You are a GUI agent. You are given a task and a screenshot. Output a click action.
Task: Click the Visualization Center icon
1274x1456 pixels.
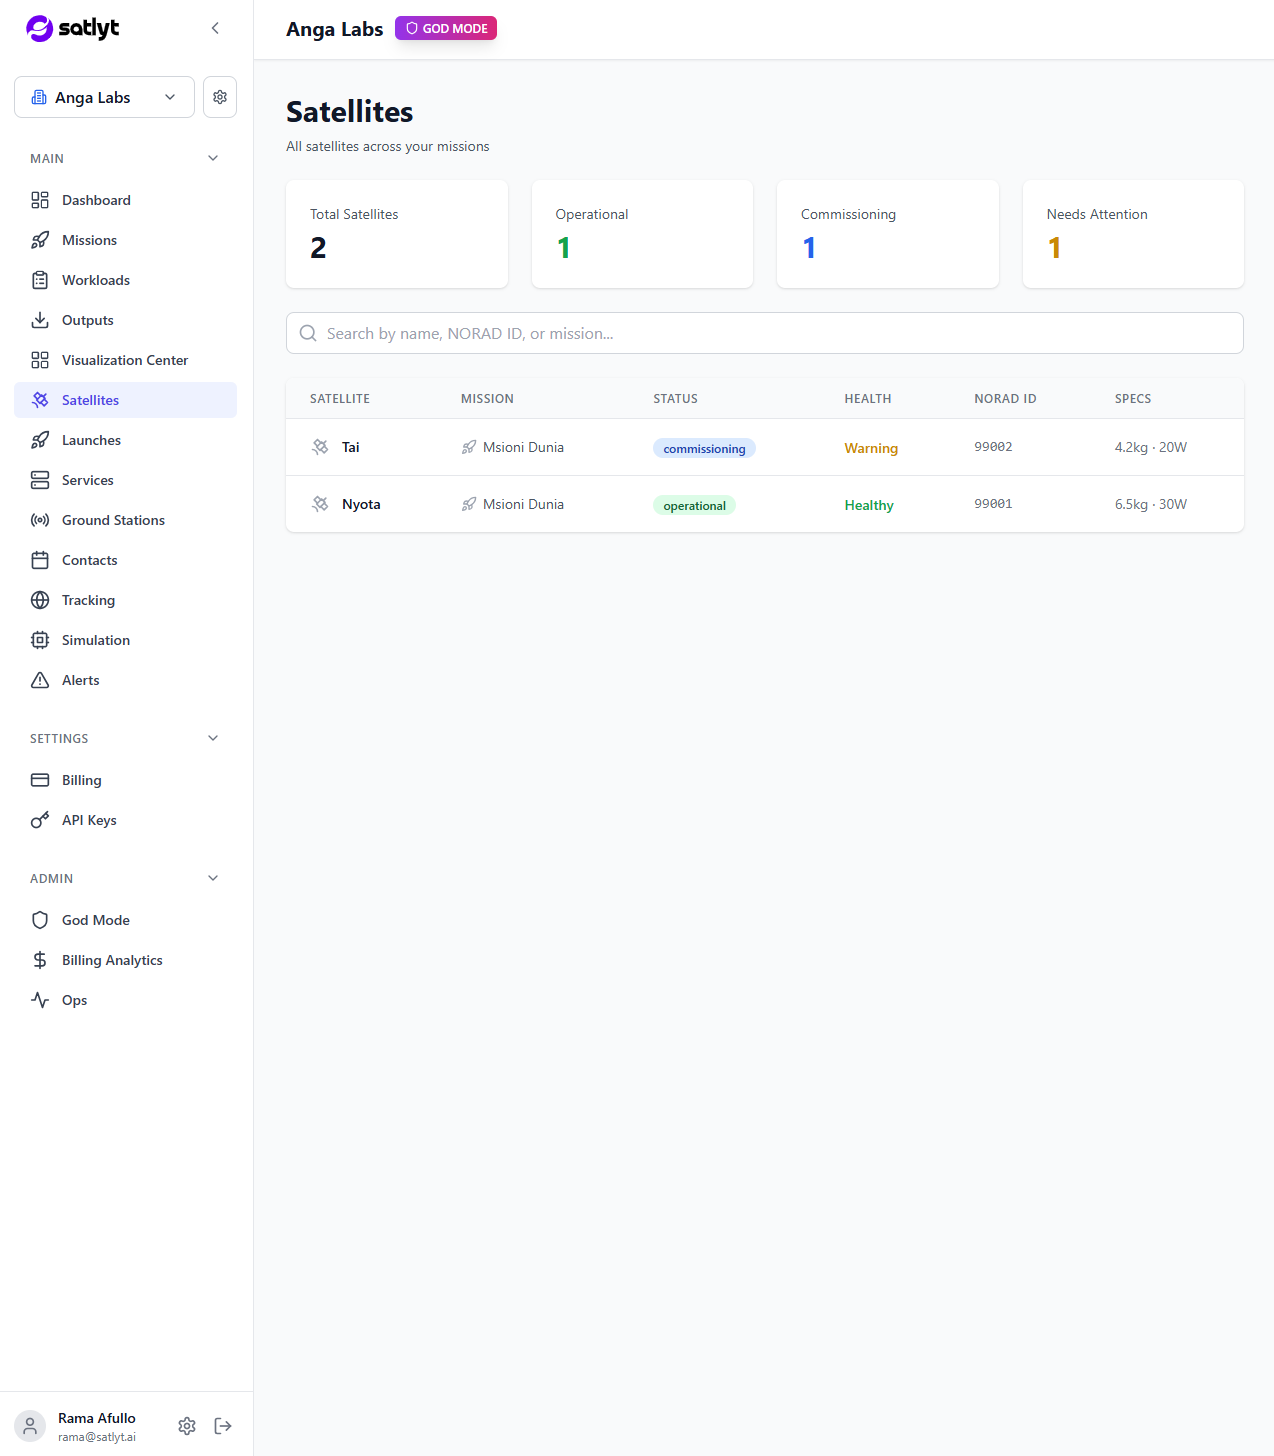pyautogui.click(x=40, y=360)
